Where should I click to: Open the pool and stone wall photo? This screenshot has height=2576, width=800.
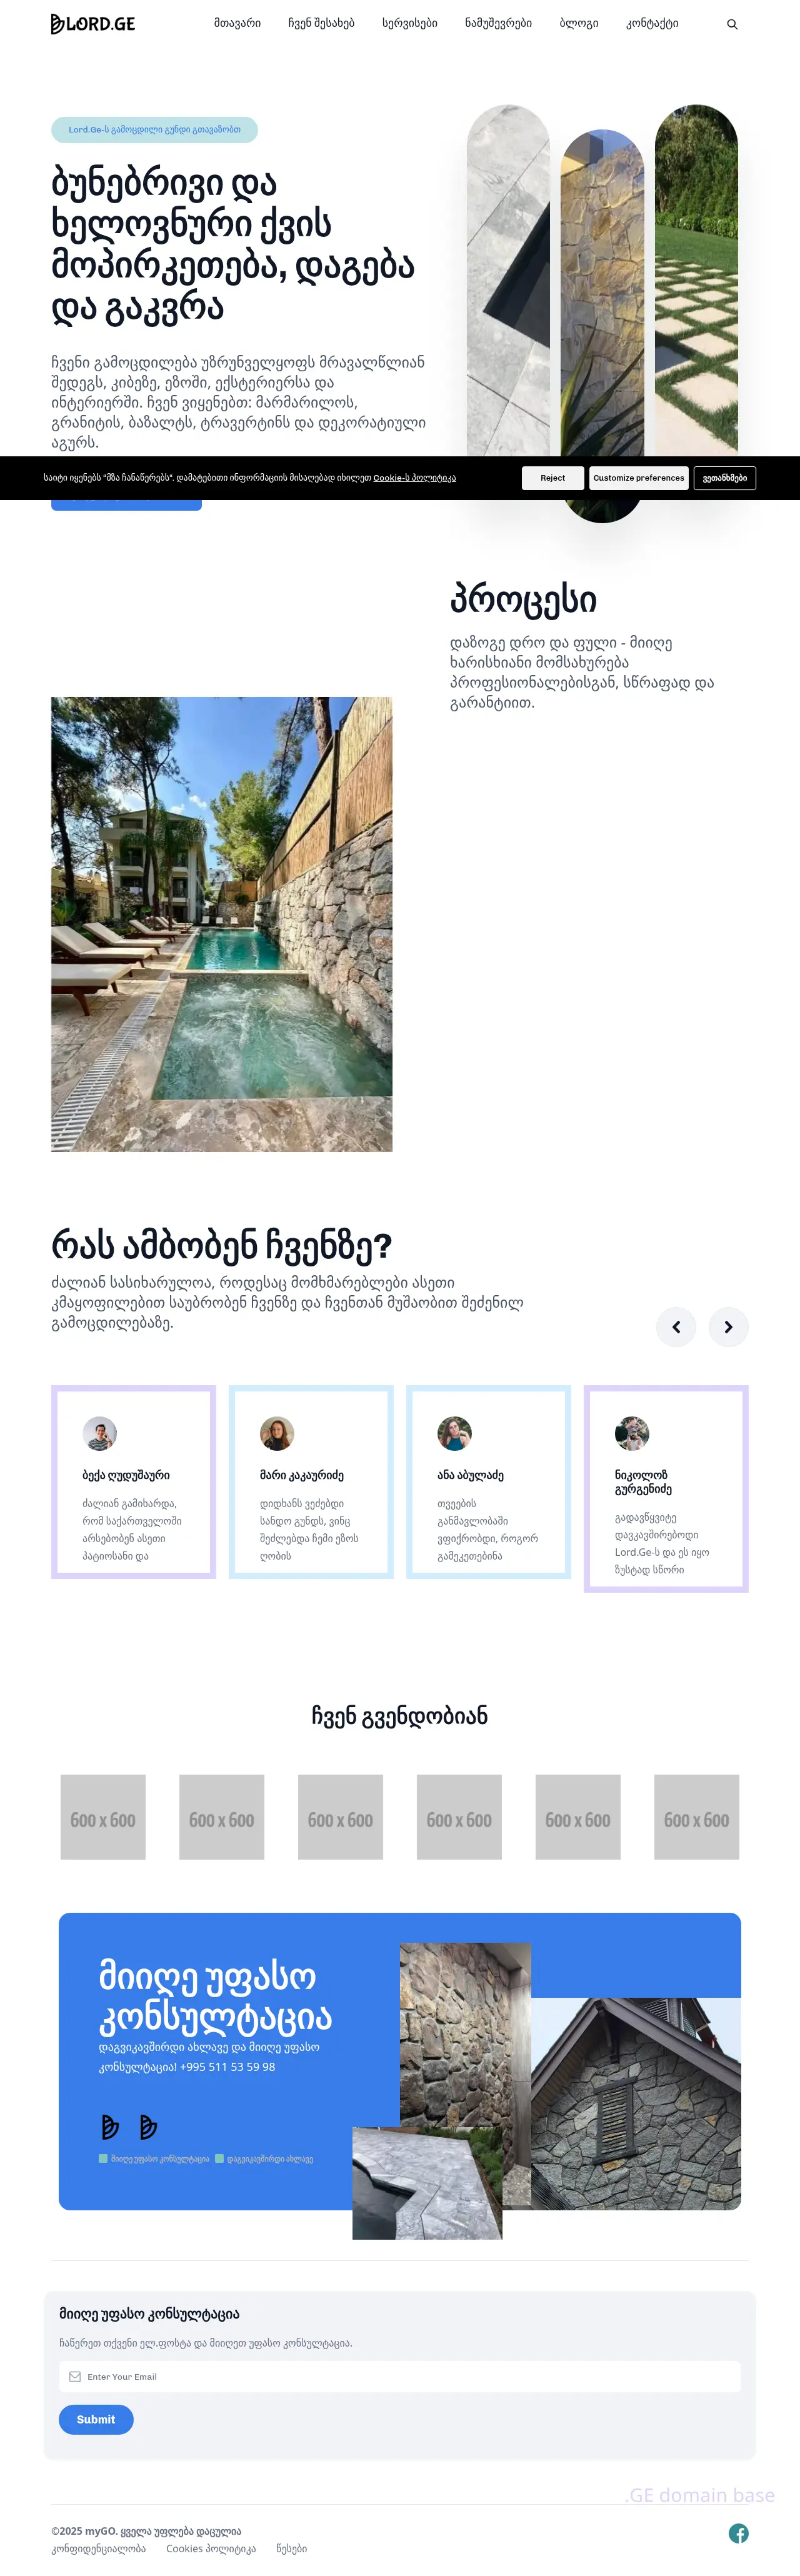pos(222,924)
